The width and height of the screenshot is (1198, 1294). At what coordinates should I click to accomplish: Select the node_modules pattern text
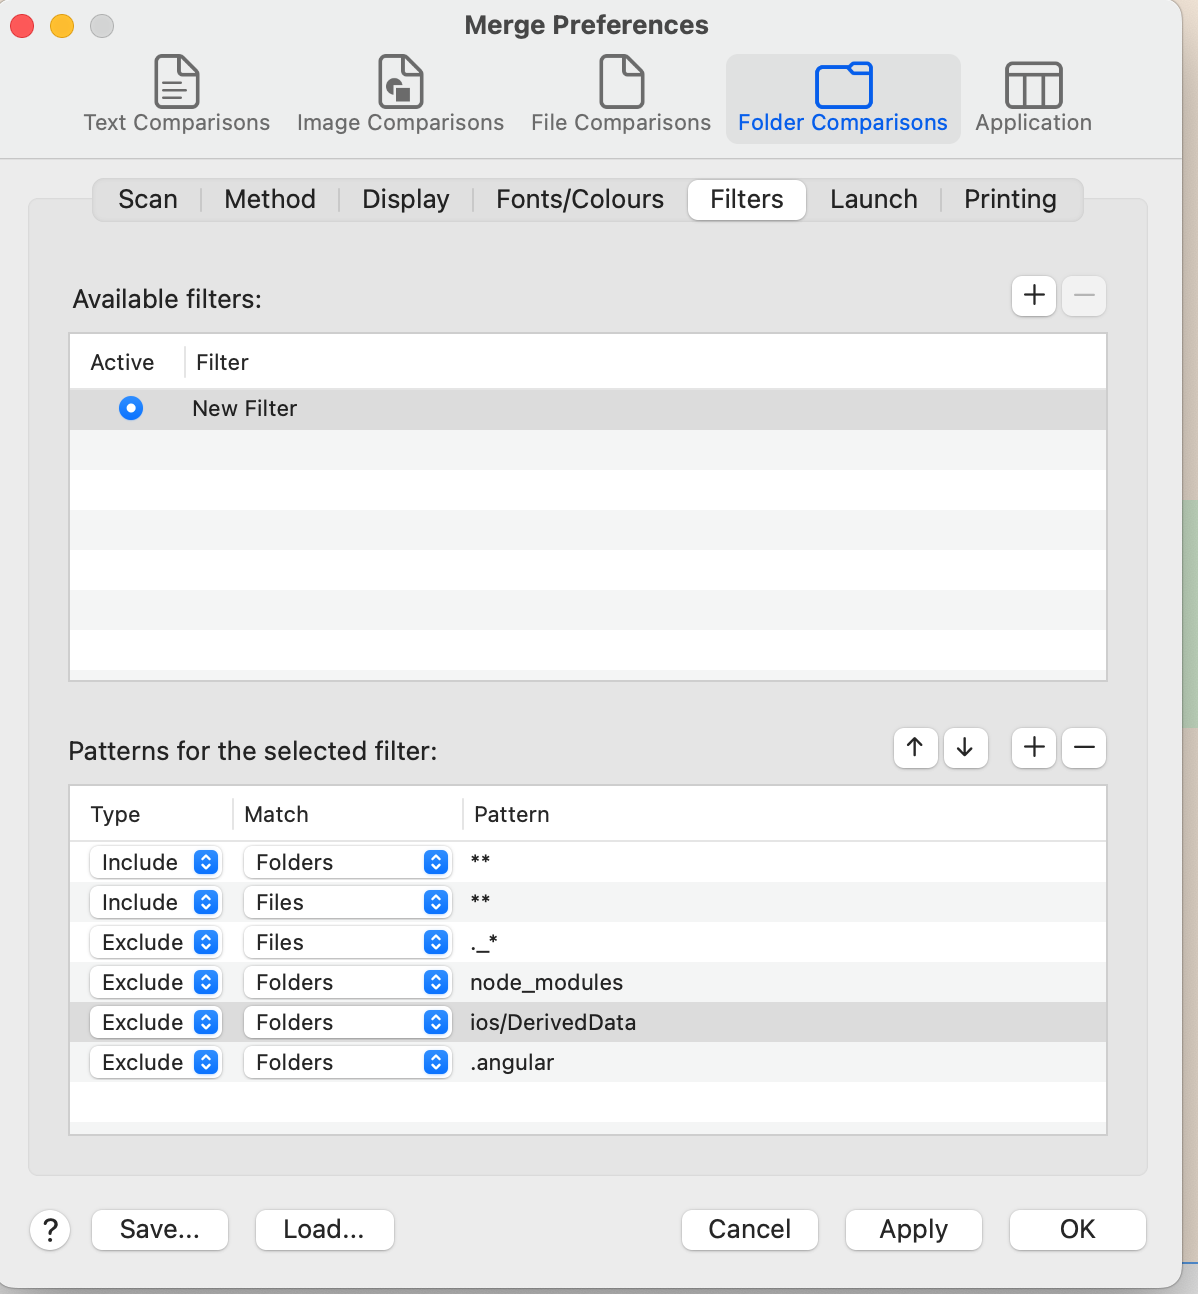(x=546, y=982)
